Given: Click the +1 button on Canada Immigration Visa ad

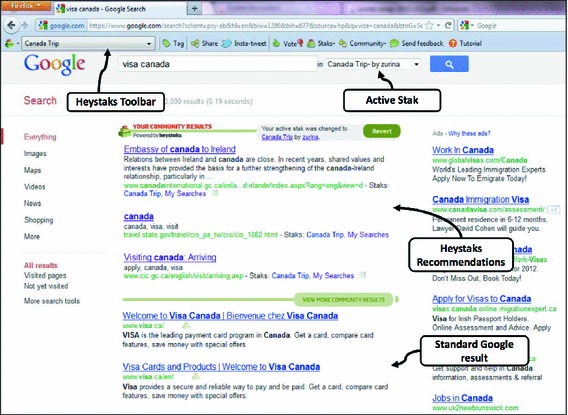Looking at the screenshot, I should [554, 210].
